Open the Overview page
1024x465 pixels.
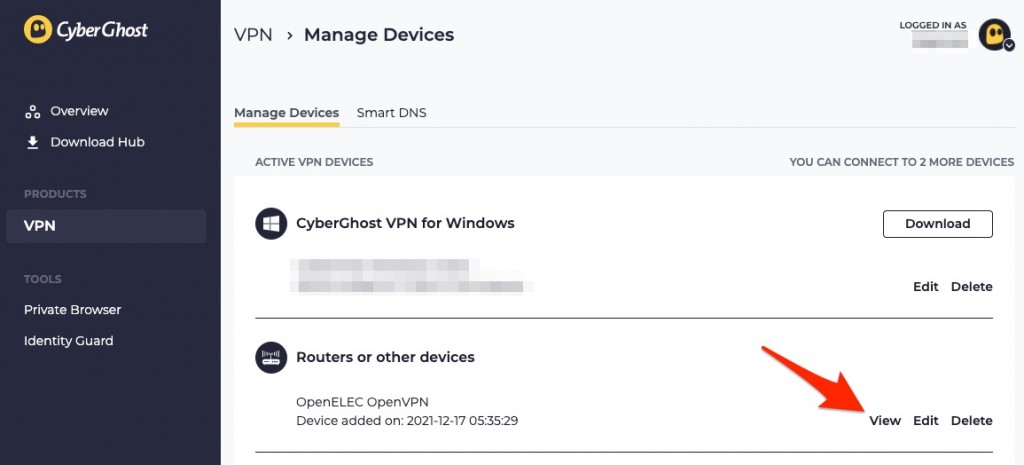click(x=79, y=111)
